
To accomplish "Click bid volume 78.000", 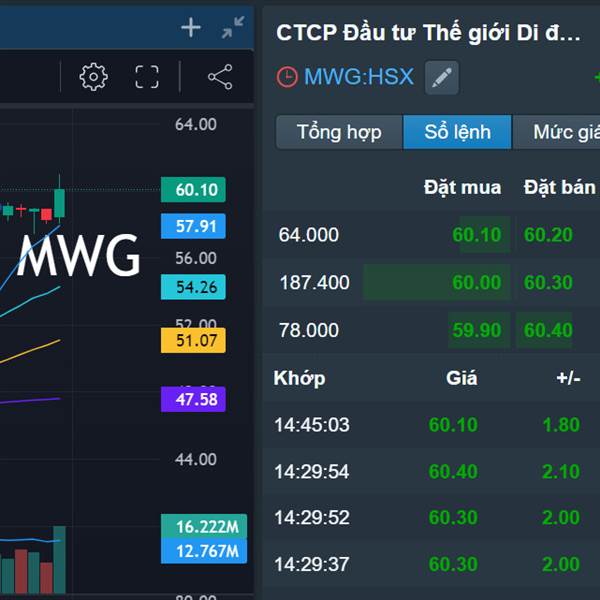I will (309, 330).
